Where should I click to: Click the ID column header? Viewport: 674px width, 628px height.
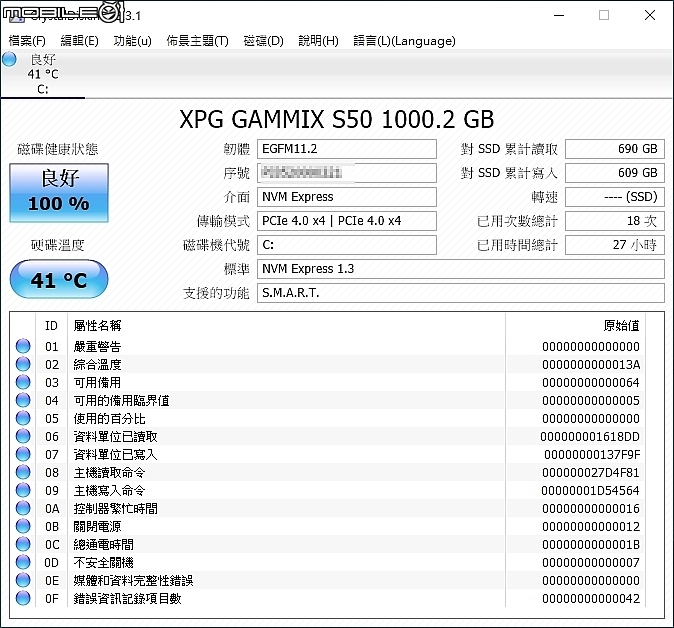coord(52,326)
